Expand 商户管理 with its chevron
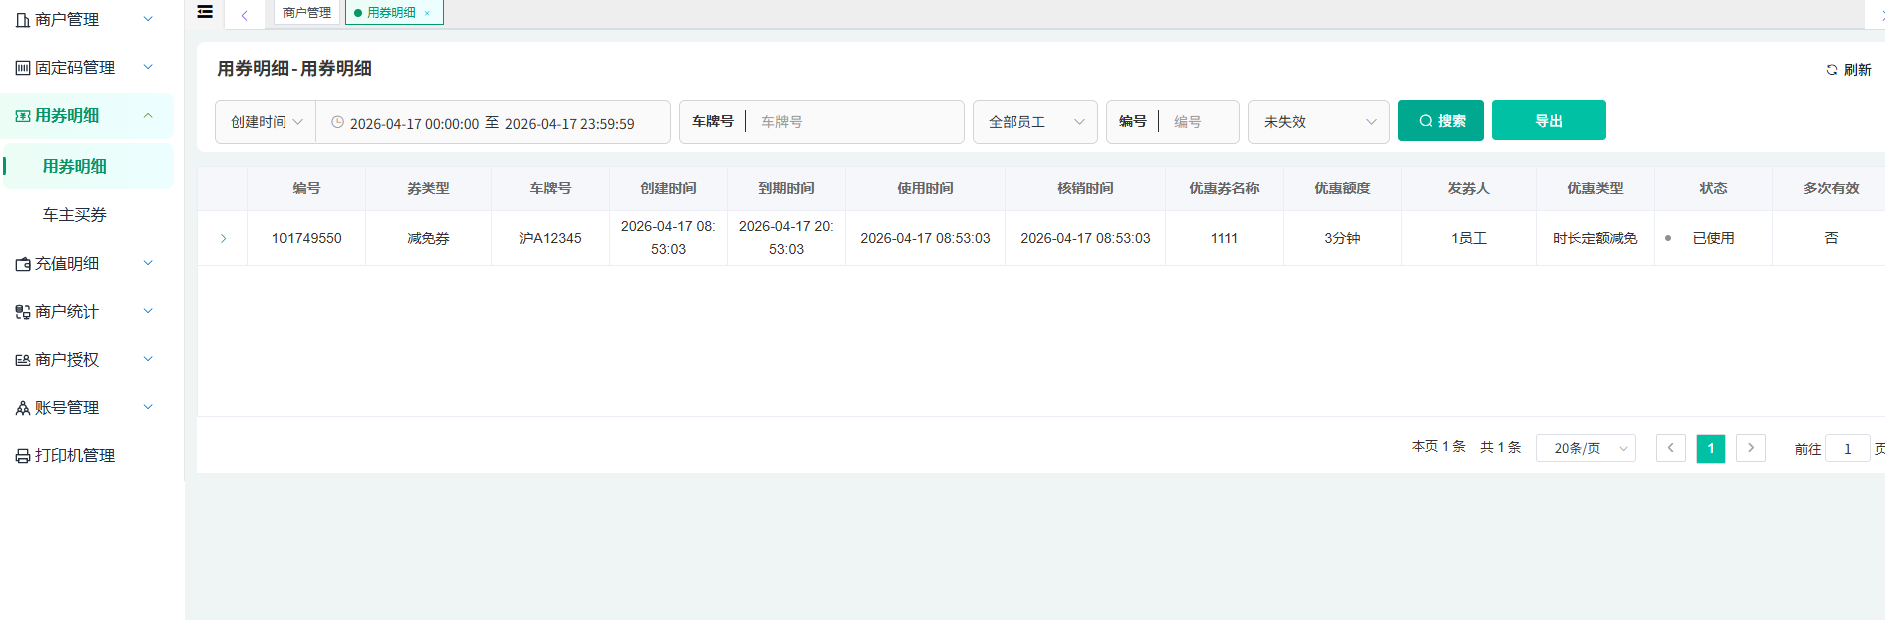This screenshot has width=1885, height=620. click(x=148, y=19)
